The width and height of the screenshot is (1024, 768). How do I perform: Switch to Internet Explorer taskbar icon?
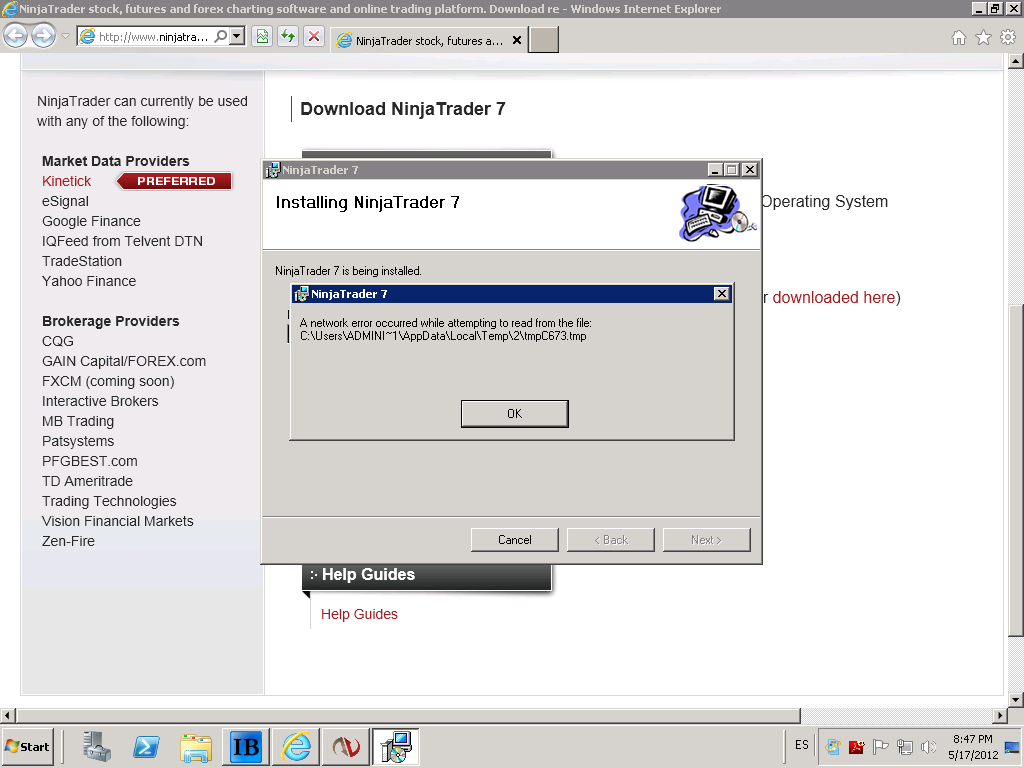coord(296,746)
